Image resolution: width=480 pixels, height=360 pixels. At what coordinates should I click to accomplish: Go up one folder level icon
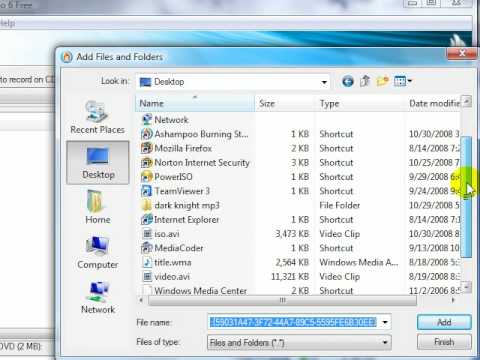pos(365,81)
